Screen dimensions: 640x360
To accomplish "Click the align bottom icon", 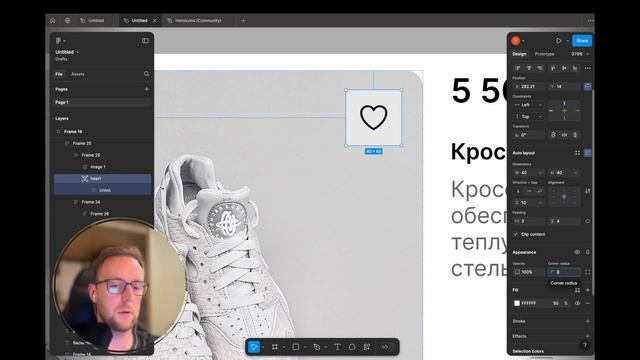I will pos(575,68).
